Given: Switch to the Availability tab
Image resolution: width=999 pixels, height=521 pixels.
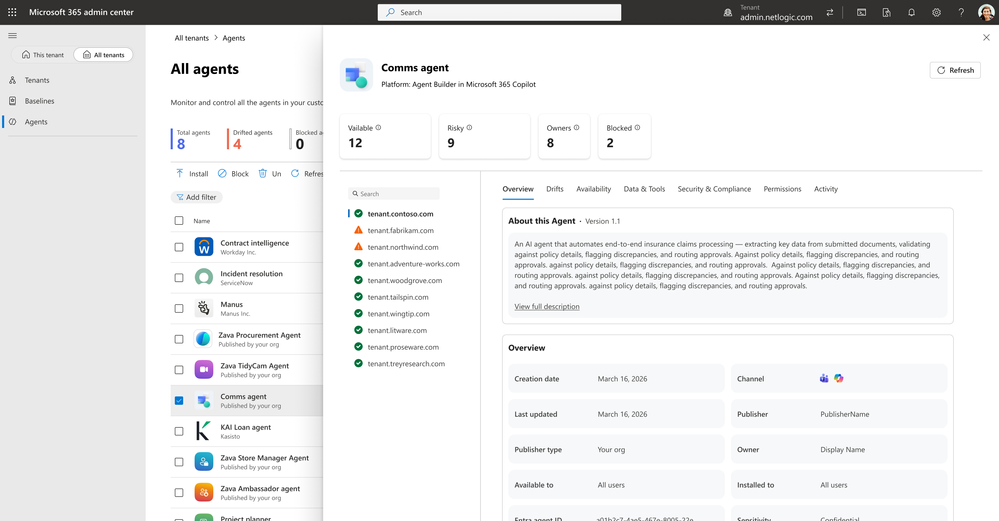Looking at the screenshot, I should [593, 189].
